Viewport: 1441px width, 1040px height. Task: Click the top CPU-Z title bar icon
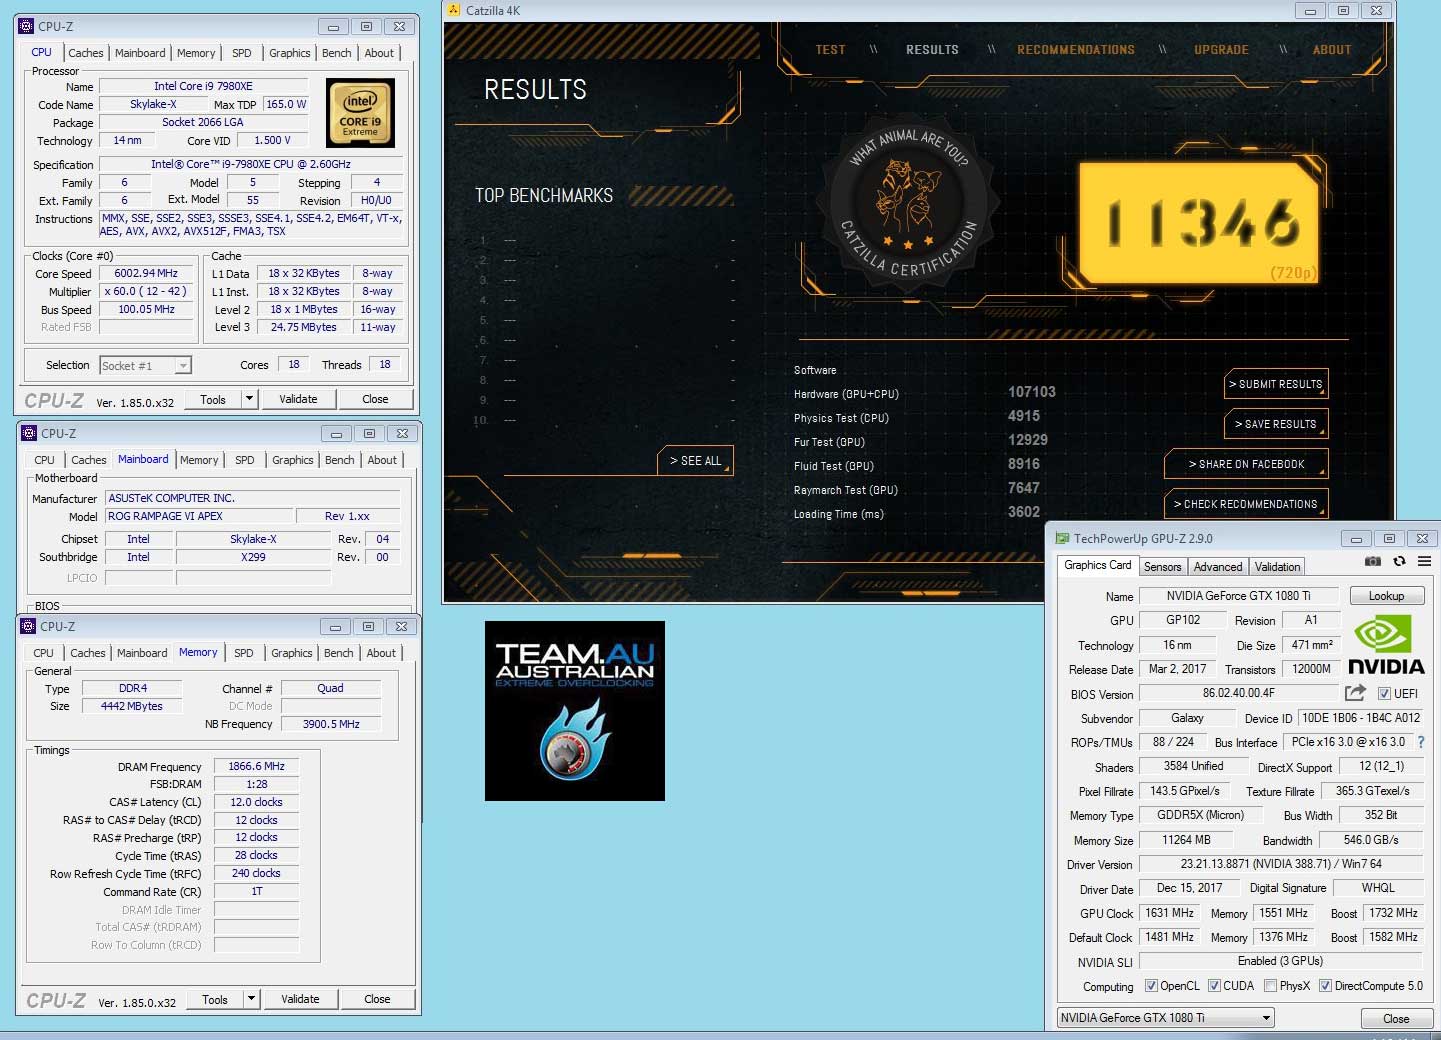click(x=27, y=26)
